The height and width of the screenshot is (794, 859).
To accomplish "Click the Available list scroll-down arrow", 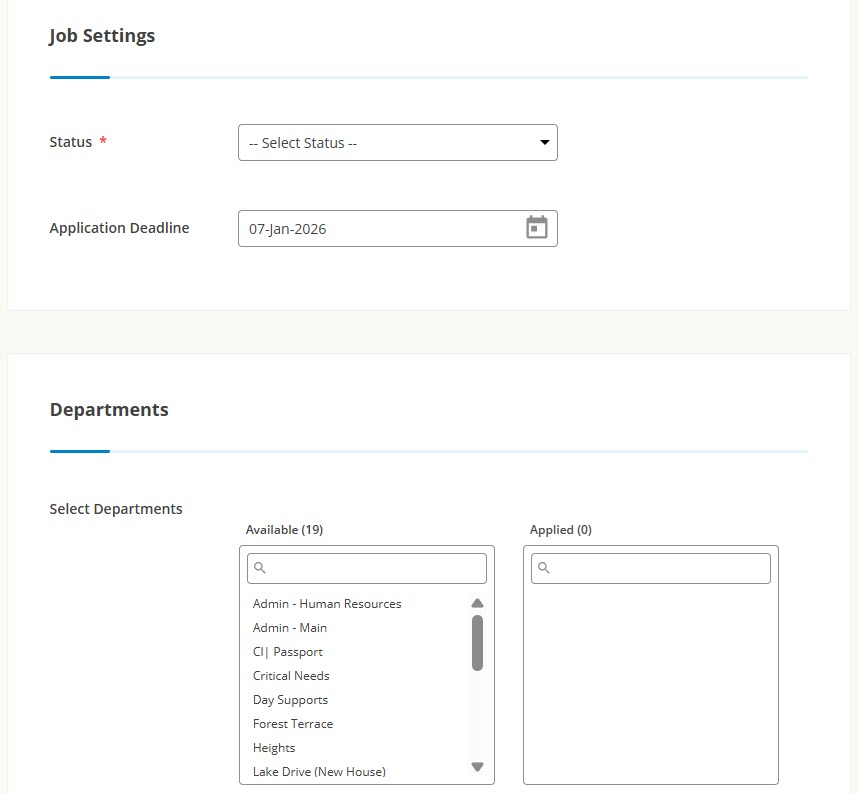I will [x=477, y=767].
